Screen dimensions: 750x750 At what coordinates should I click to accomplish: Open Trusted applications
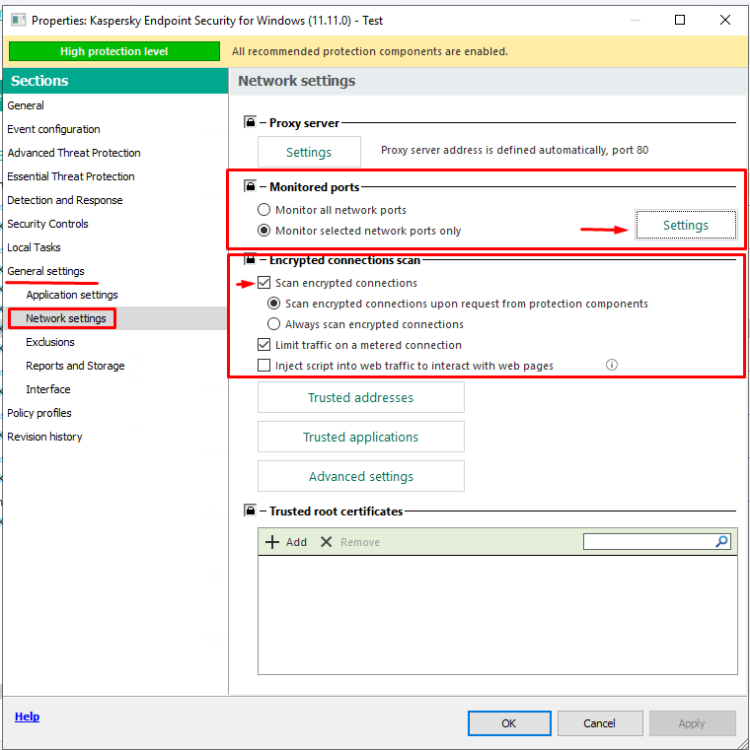pos(361,437)
